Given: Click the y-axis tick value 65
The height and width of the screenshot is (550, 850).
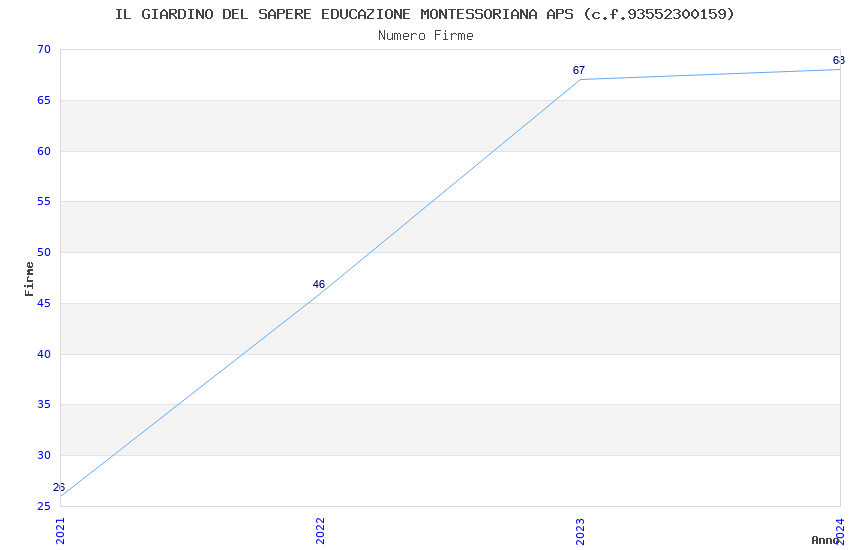Looking at the screenshot, I should [x=44, y=100].
